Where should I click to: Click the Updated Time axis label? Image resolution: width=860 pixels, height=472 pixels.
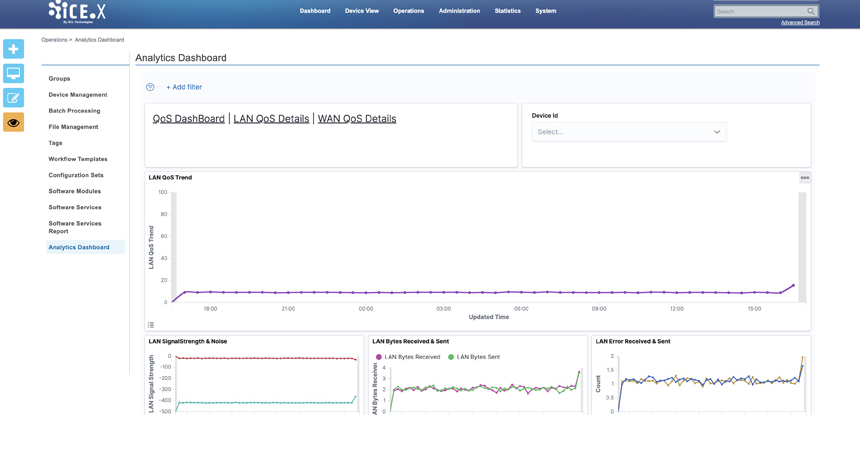pyautogui.click(x=489, y=317)
